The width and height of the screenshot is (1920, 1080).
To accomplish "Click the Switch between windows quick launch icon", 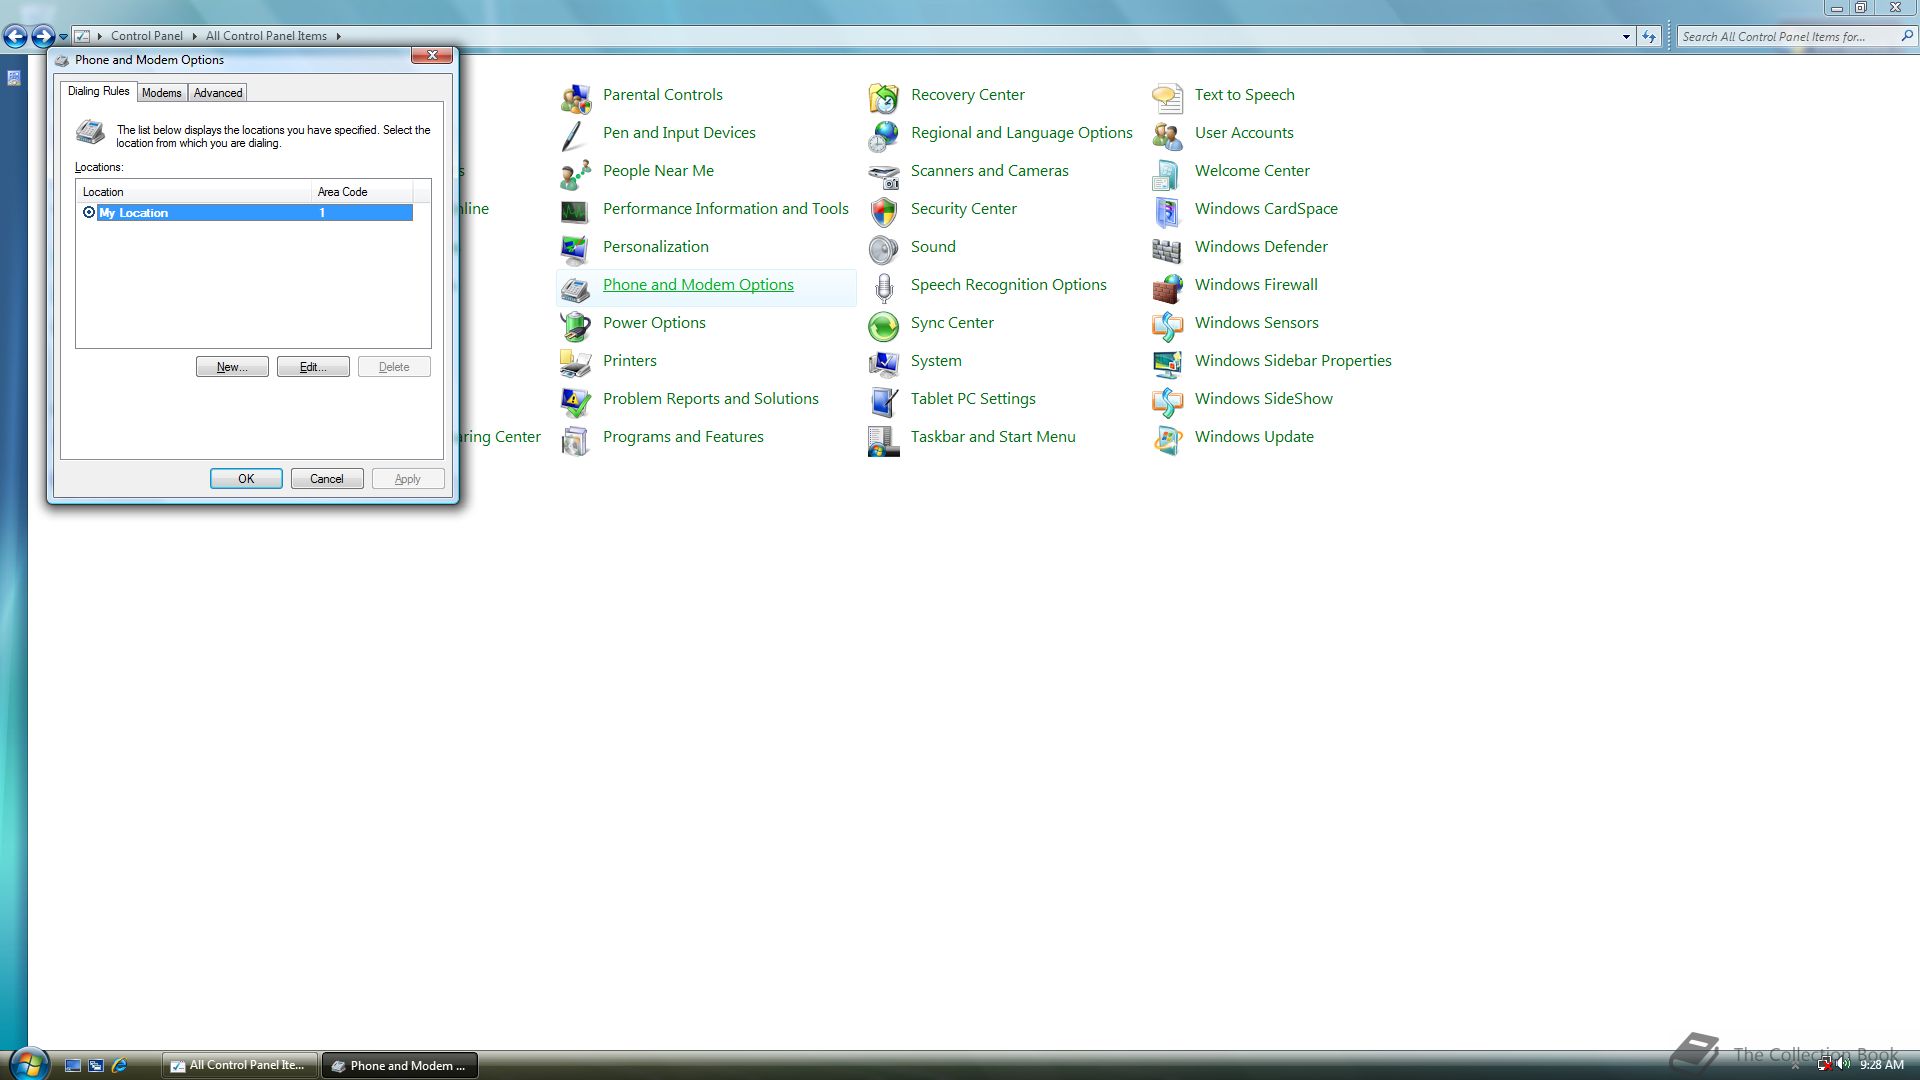I will [96, 1066].
